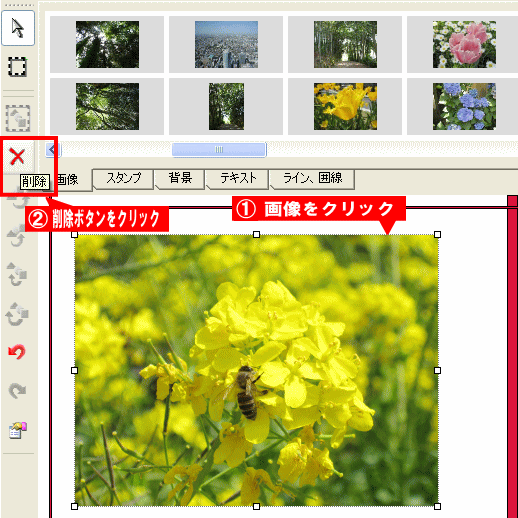This screenshot has height=518, width=518.
Task: Click the send backward layer order icon
Action: pyautogui.click(x=17, y=314)
